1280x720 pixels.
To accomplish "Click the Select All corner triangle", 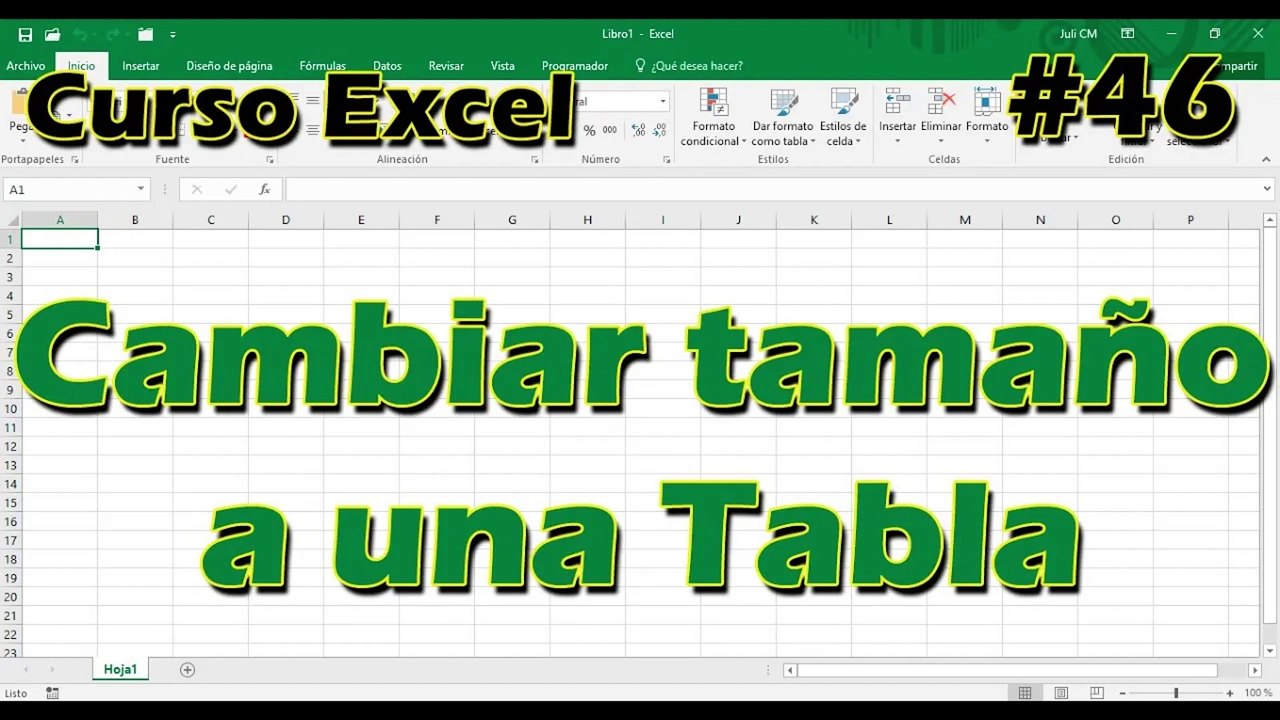I will pos(11,220).
